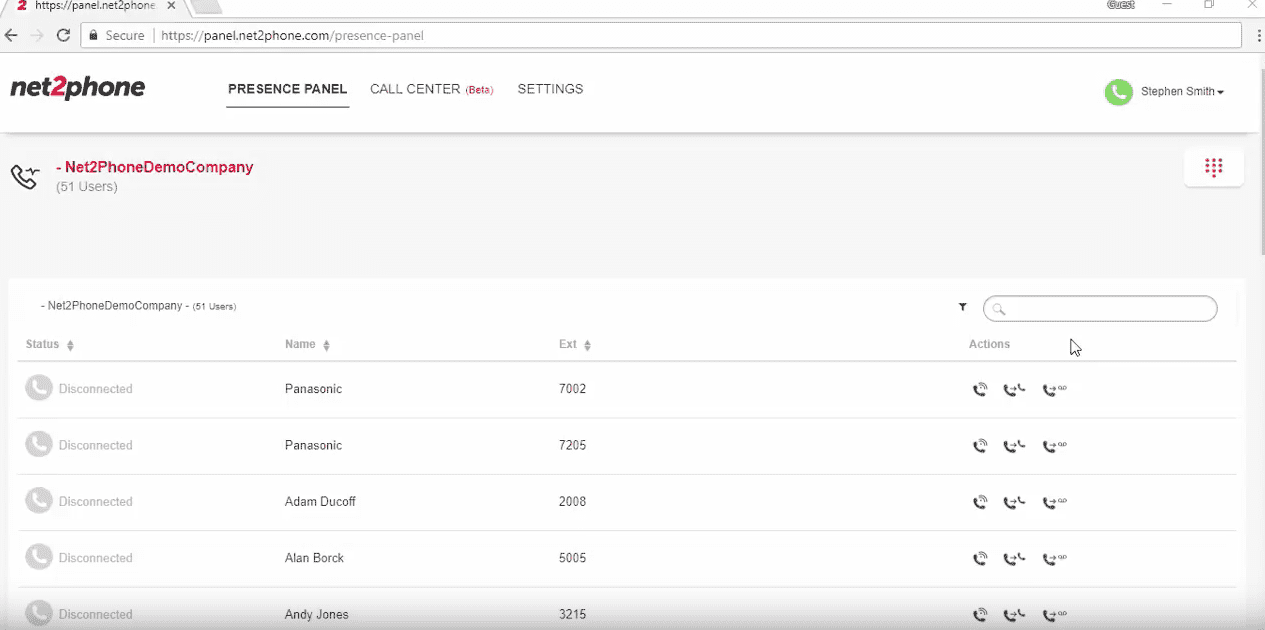Click transfer call icon for extension 7205

tap(1014, 446)
